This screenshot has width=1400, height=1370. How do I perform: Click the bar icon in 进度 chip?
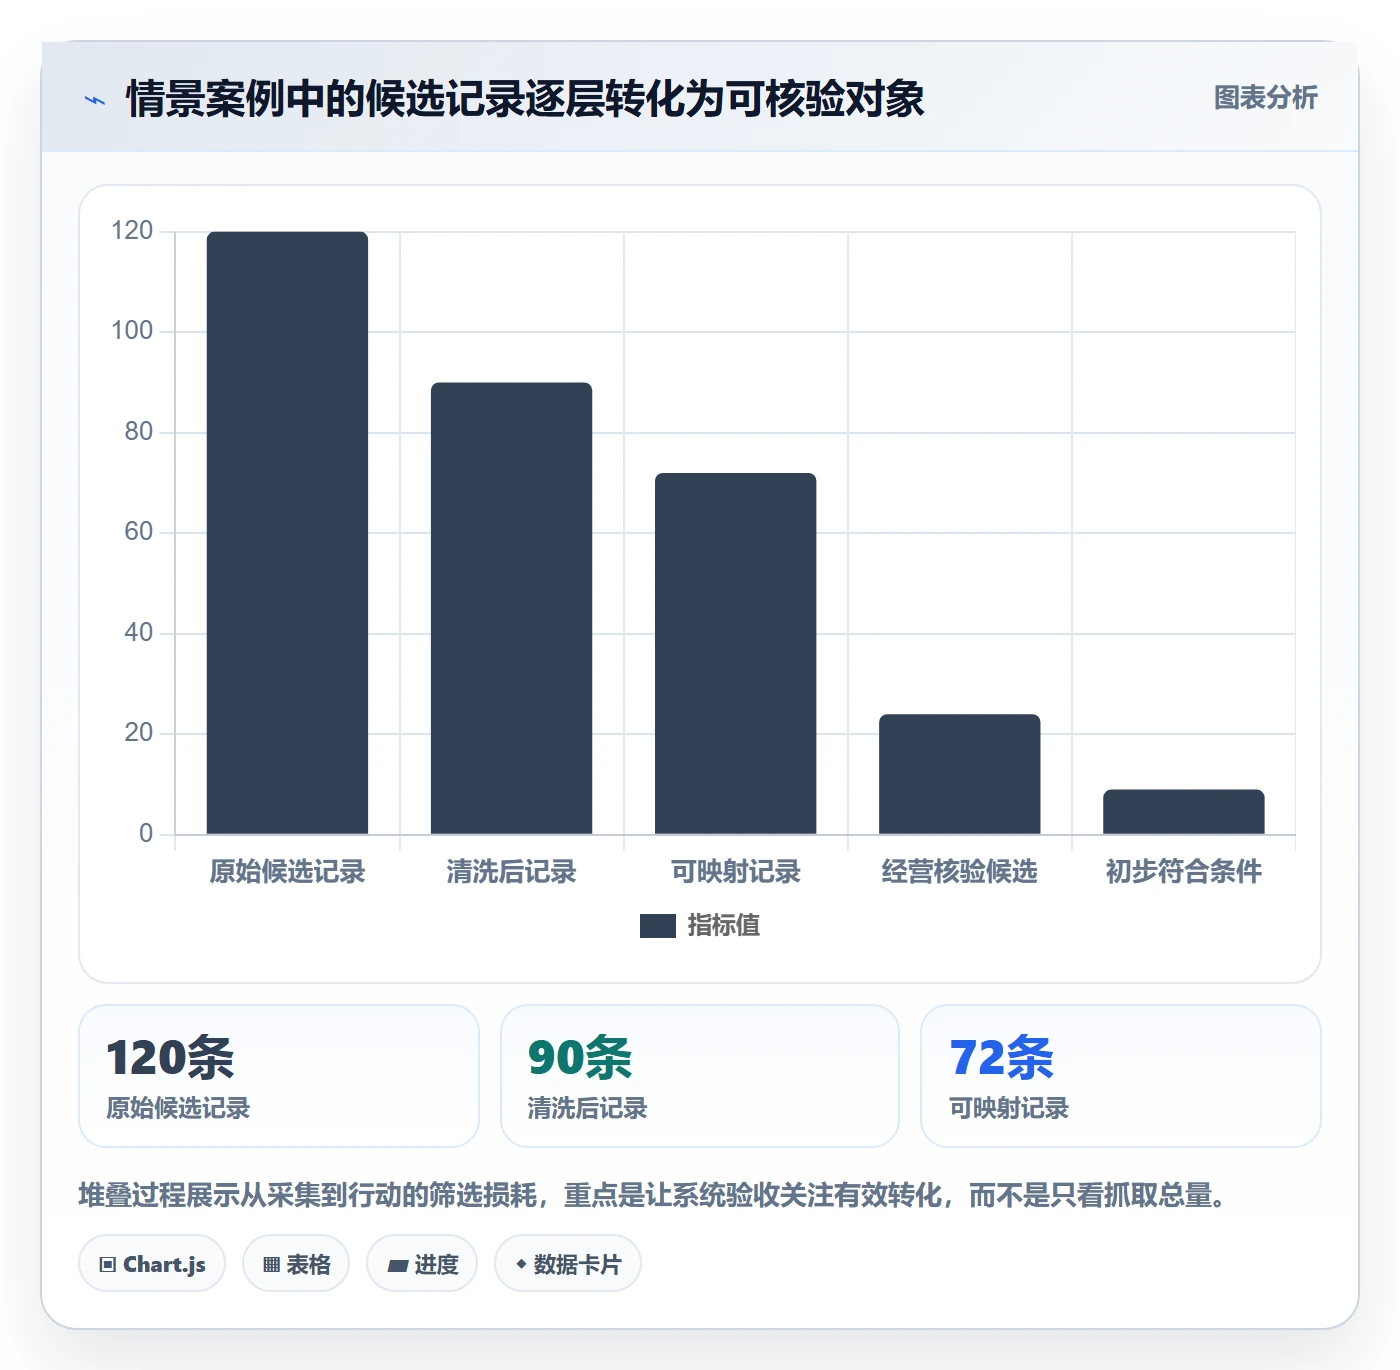[397, 1266]
